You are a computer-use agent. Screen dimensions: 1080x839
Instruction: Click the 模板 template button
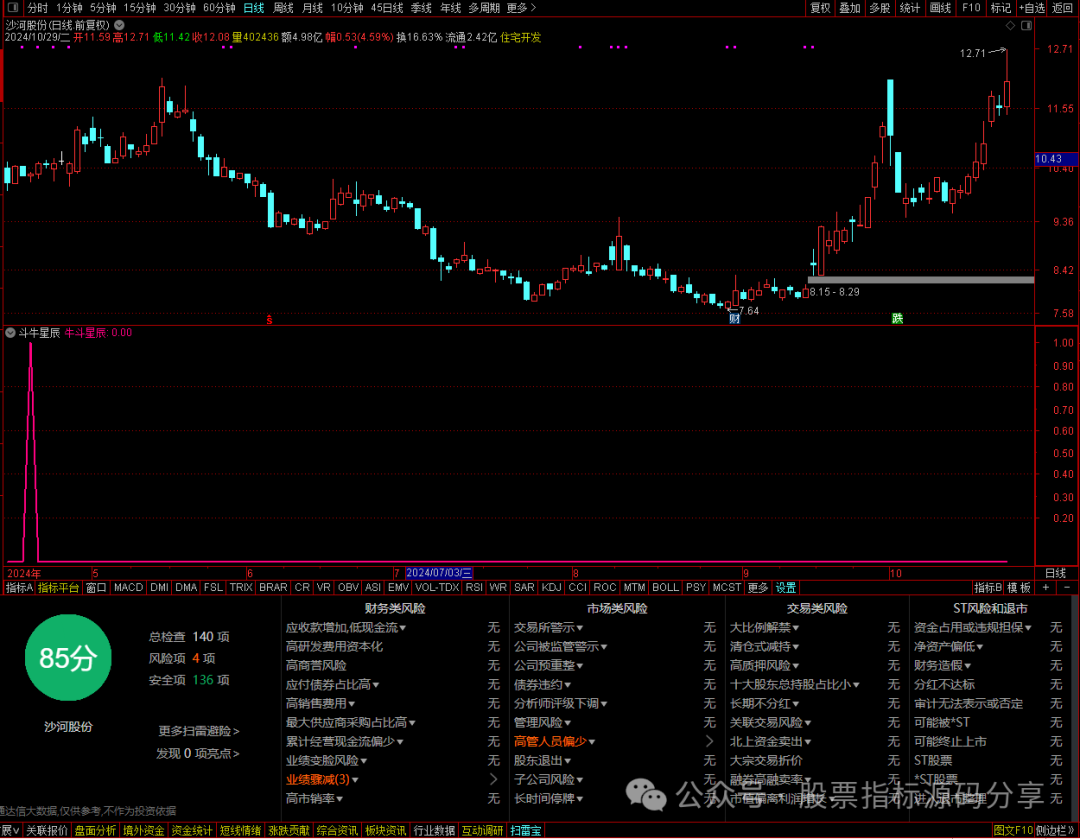(1019, 588)
